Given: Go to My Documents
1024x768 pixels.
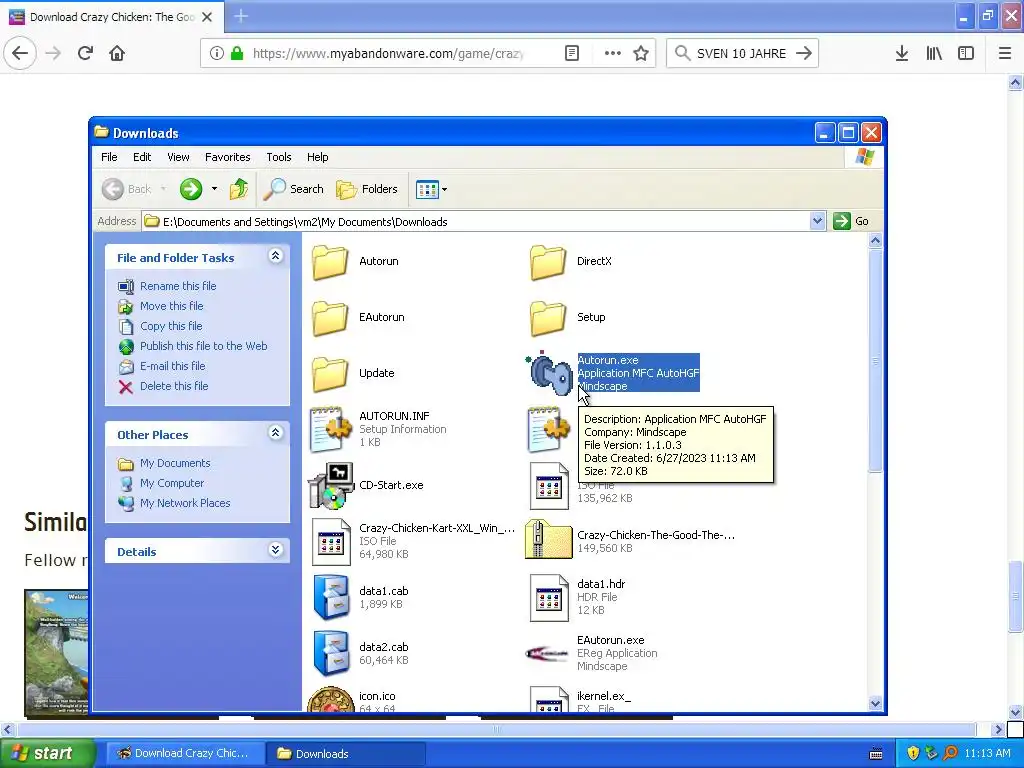Looking at the screenshot, I should [x=175, y=463].
